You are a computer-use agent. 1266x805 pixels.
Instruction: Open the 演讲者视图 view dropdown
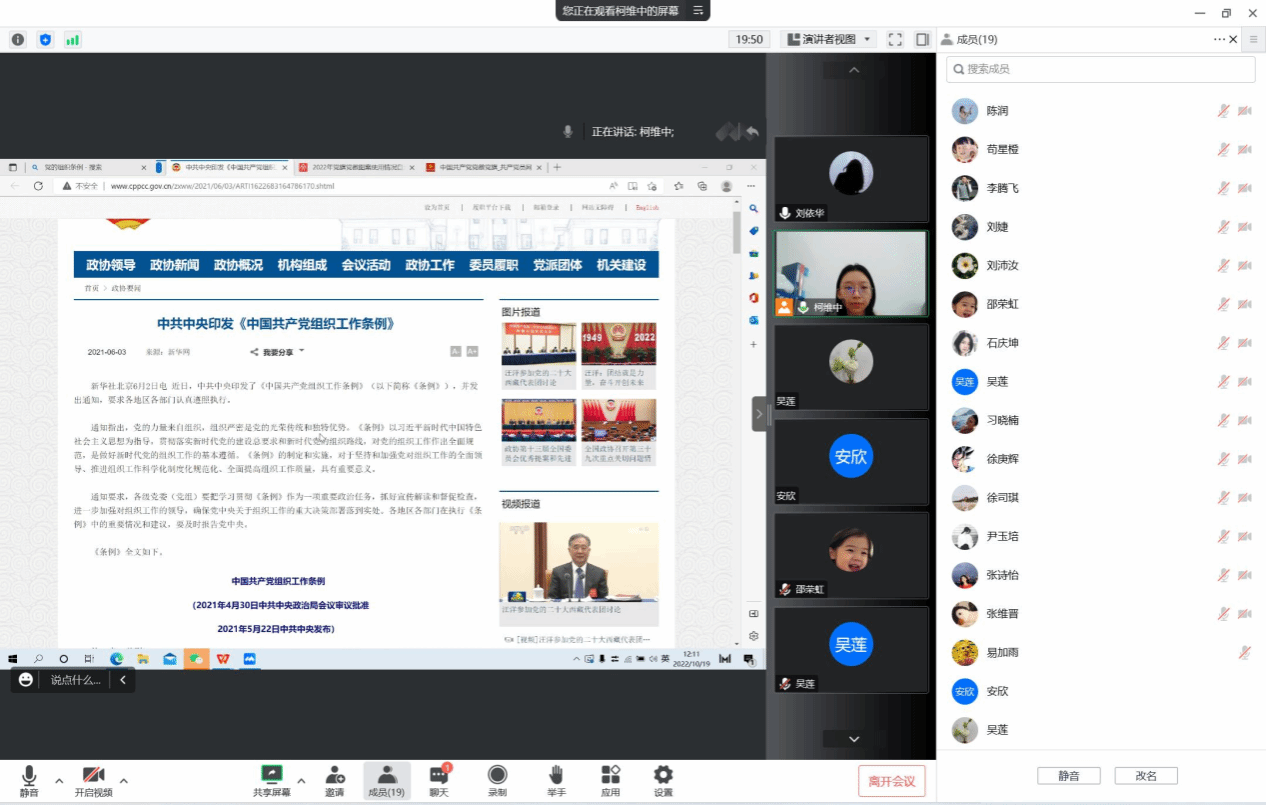point(828,39)
